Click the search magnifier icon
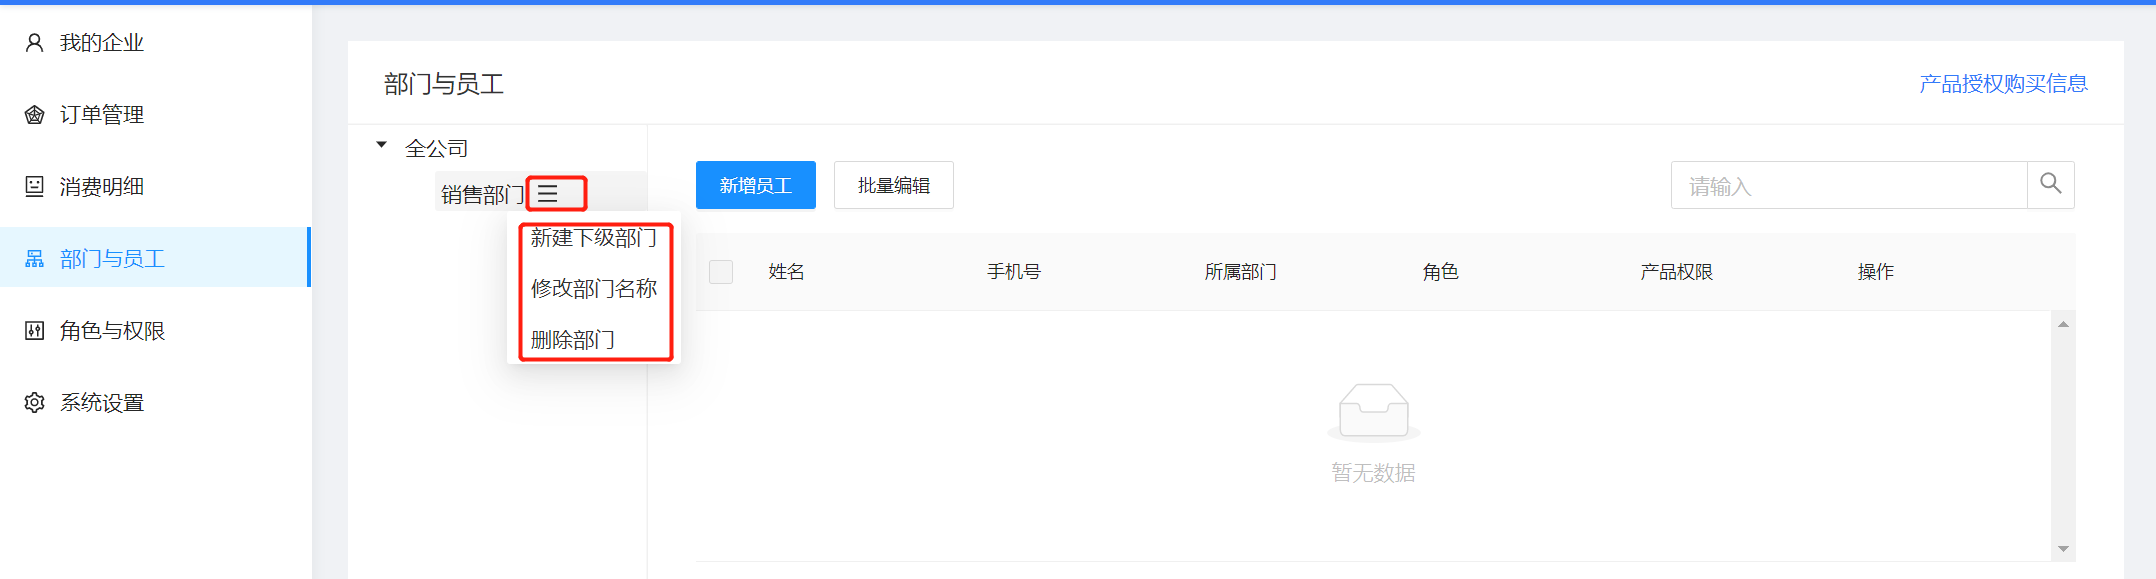This screenshot has width=2156, height=579. click(x=2050, y=185)
